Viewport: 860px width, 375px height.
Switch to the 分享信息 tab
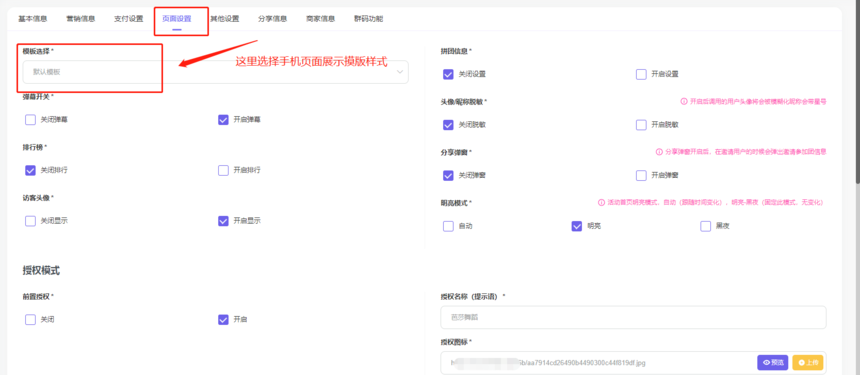tap(273, 19)
